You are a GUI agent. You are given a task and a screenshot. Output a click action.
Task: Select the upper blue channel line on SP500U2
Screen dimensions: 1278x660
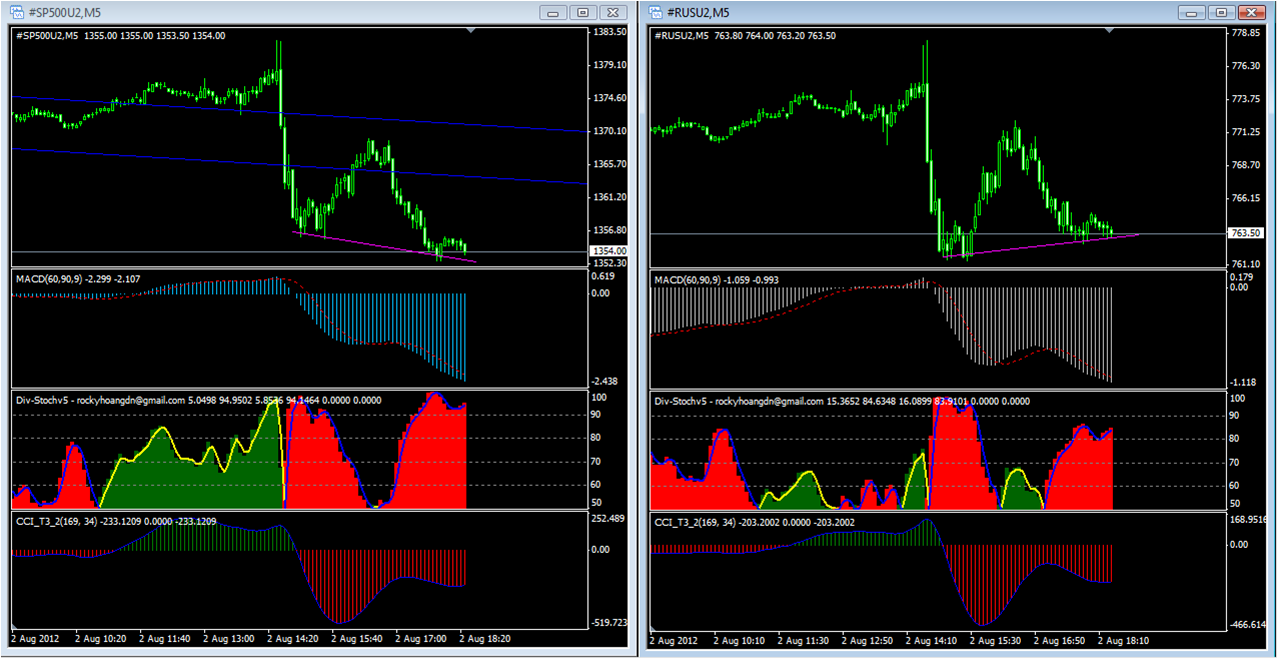[298, 114]
